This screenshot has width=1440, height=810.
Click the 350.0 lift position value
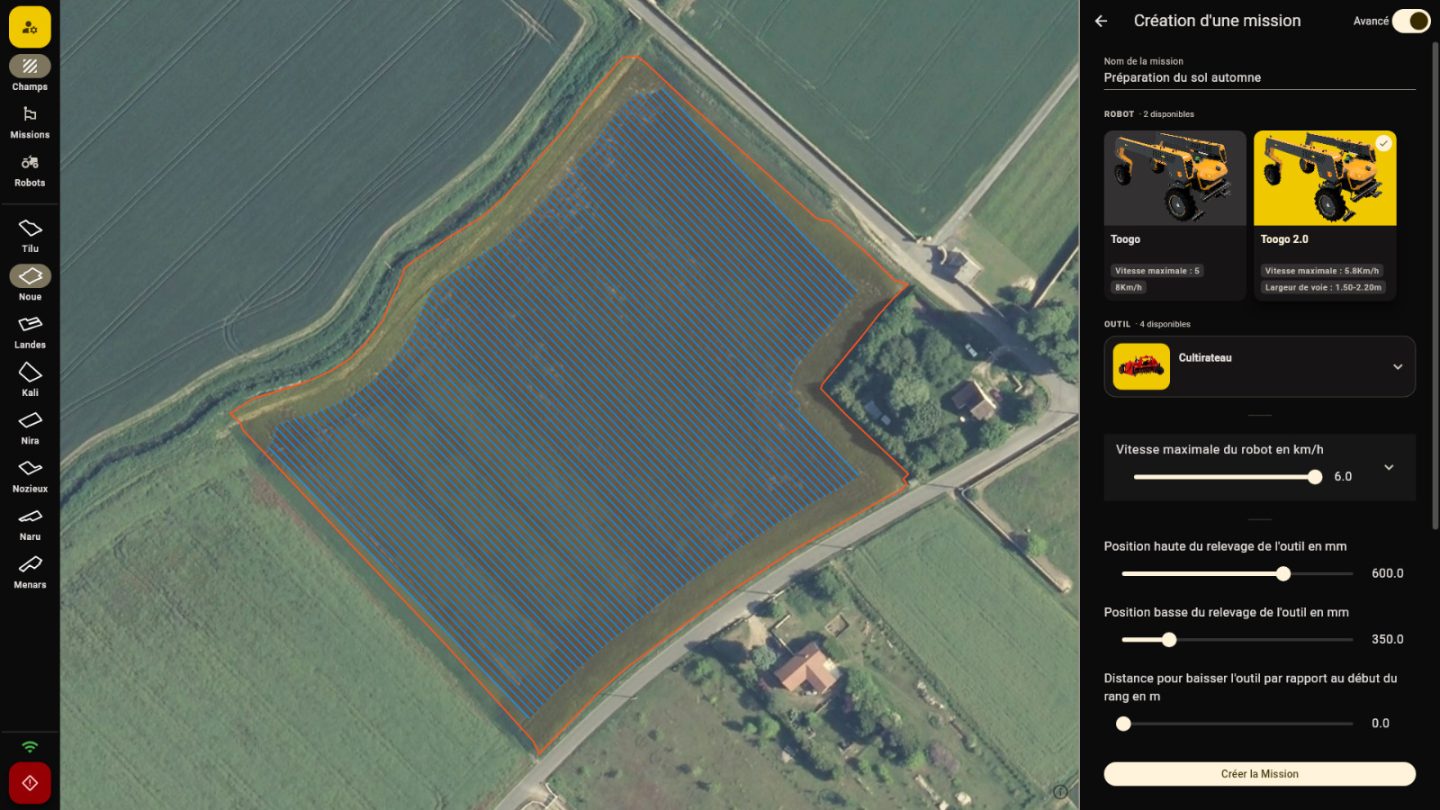pyautogui.click(x=1387, y=640)
